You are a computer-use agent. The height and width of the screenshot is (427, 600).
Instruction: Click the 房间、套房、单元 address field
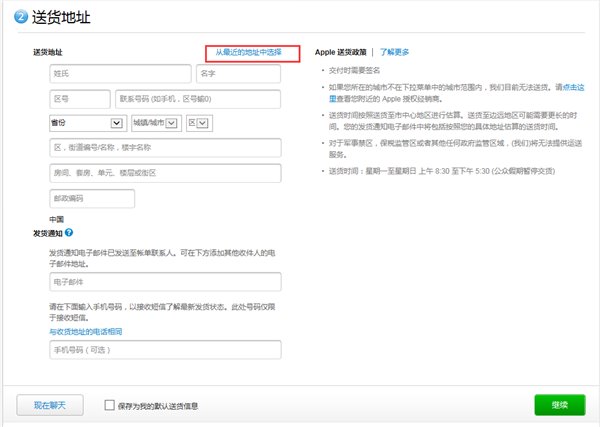165,173
